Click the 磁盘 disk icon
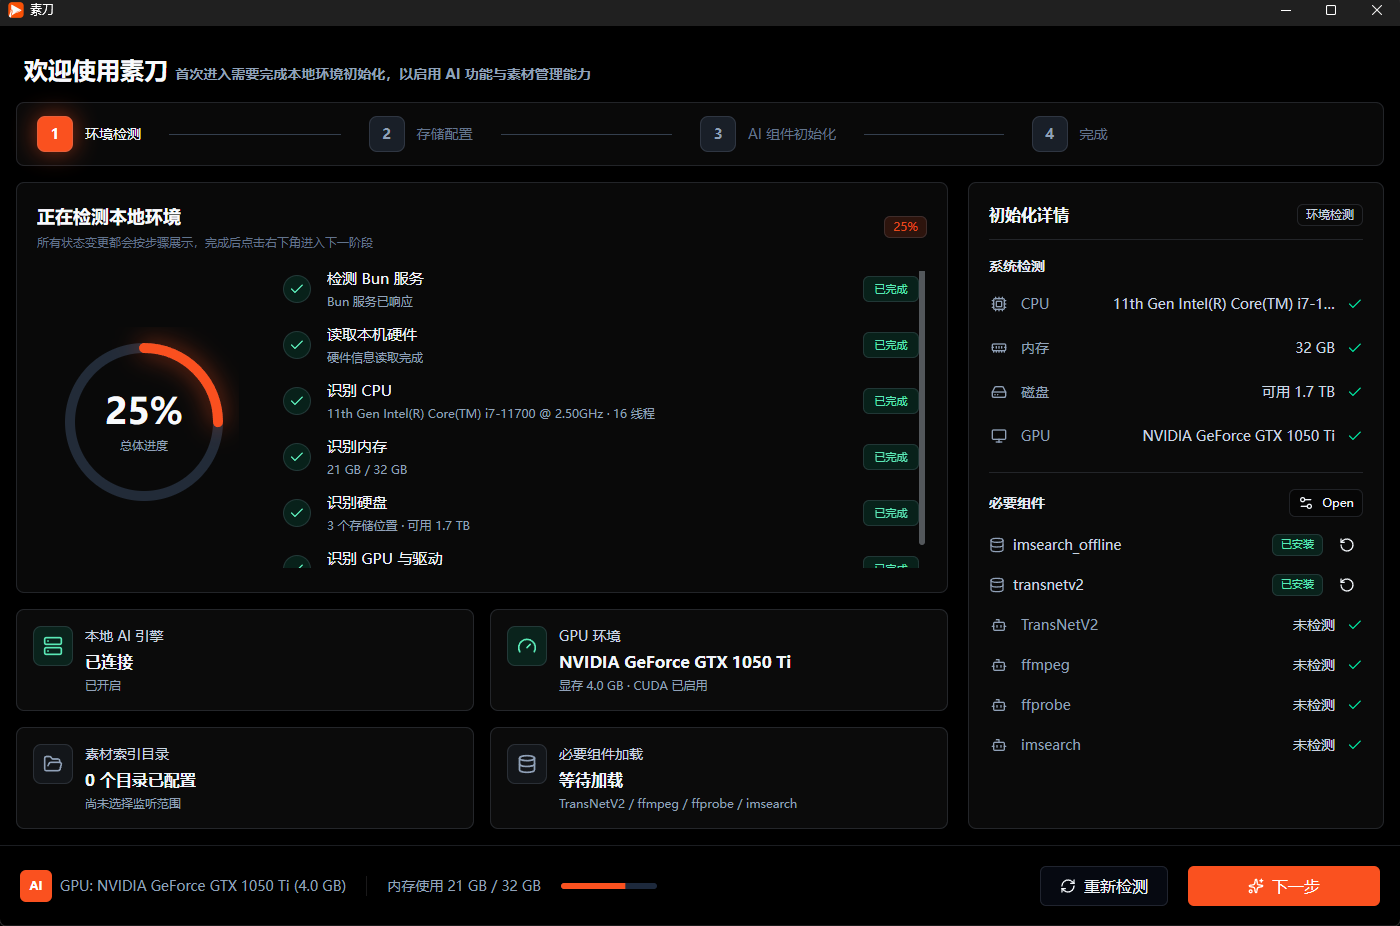Viewport: 1400px width, 926px height. [998, 392]
